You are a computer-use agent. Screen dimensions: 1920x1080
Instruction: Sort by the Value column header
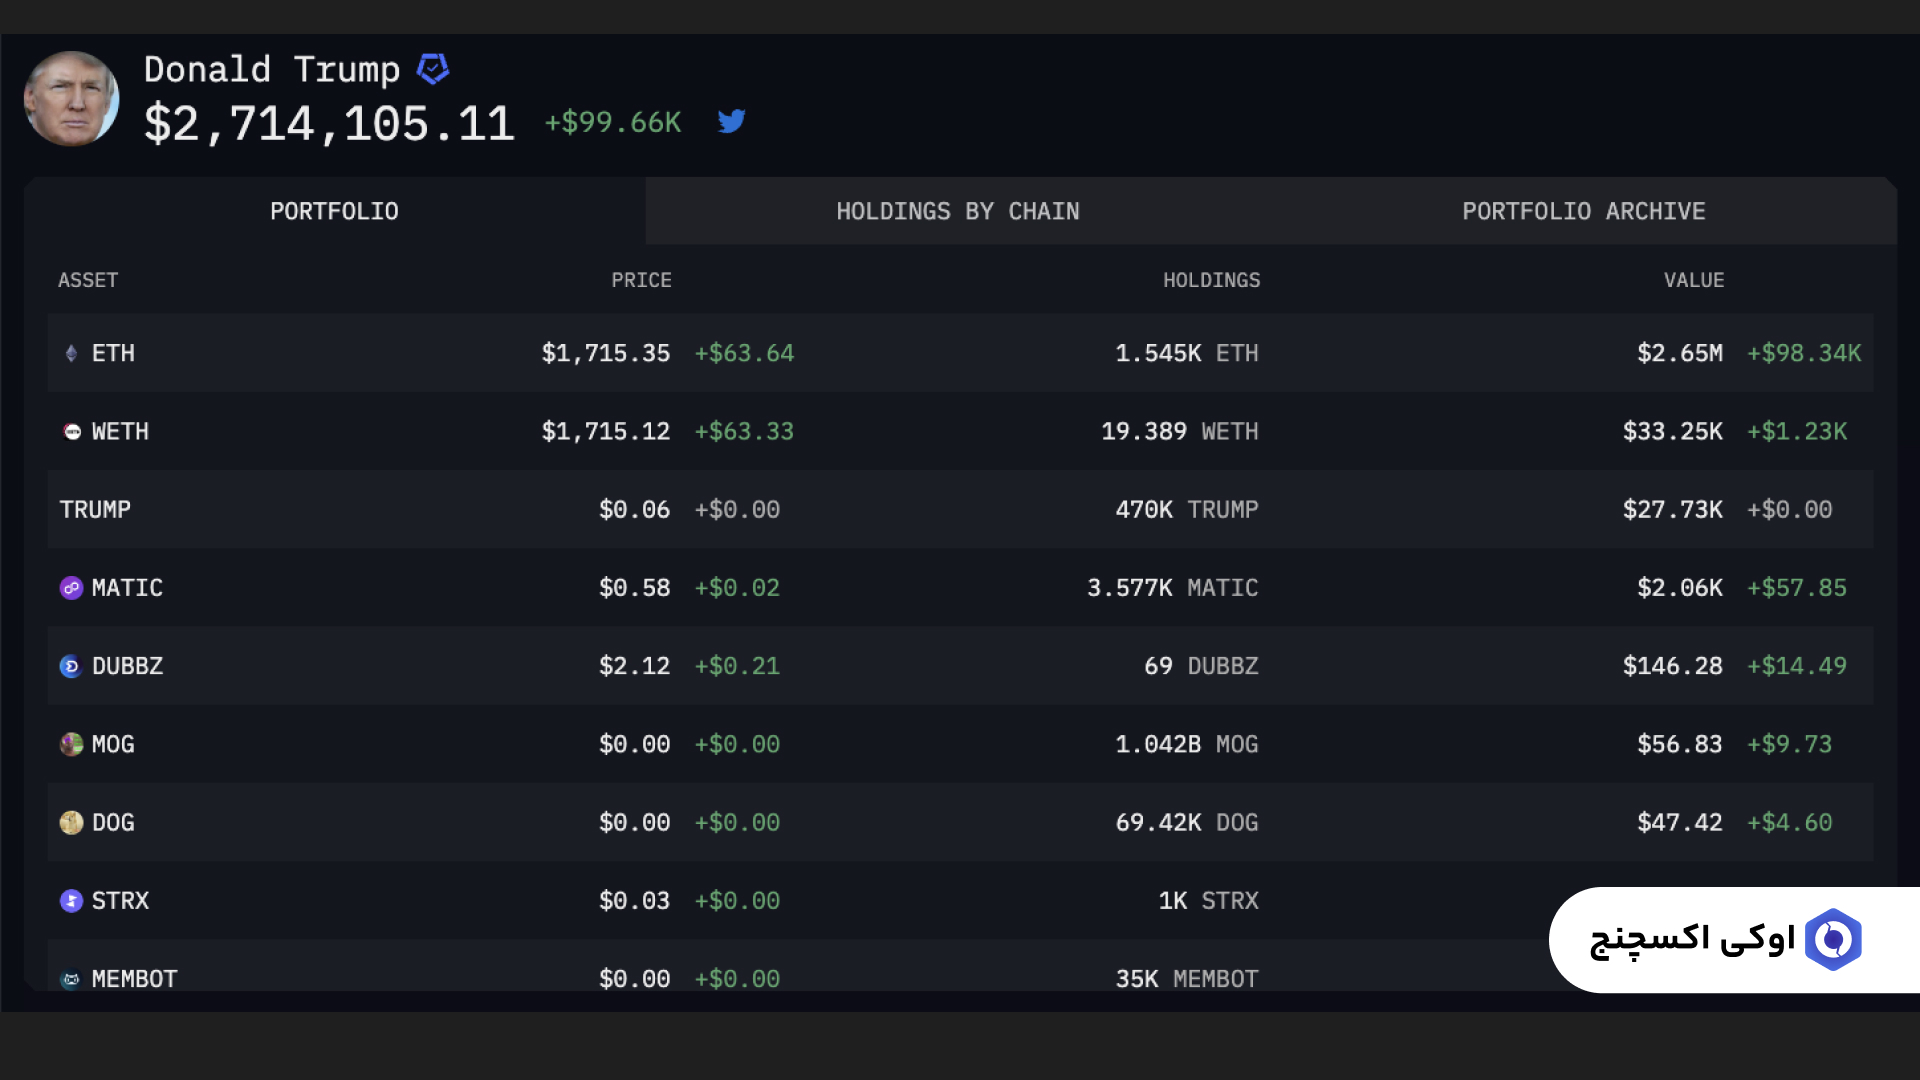[x=1693, y=280]
